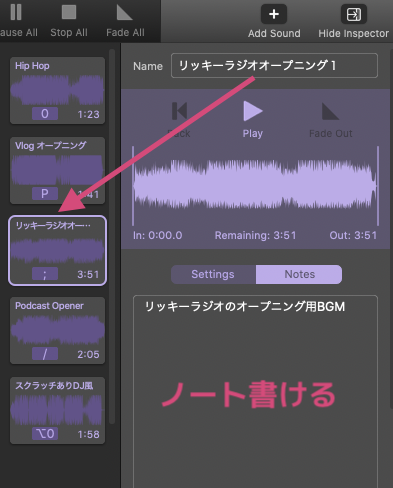
Task: Switch to the Notes tab
Action: click(x=299, y=274)
